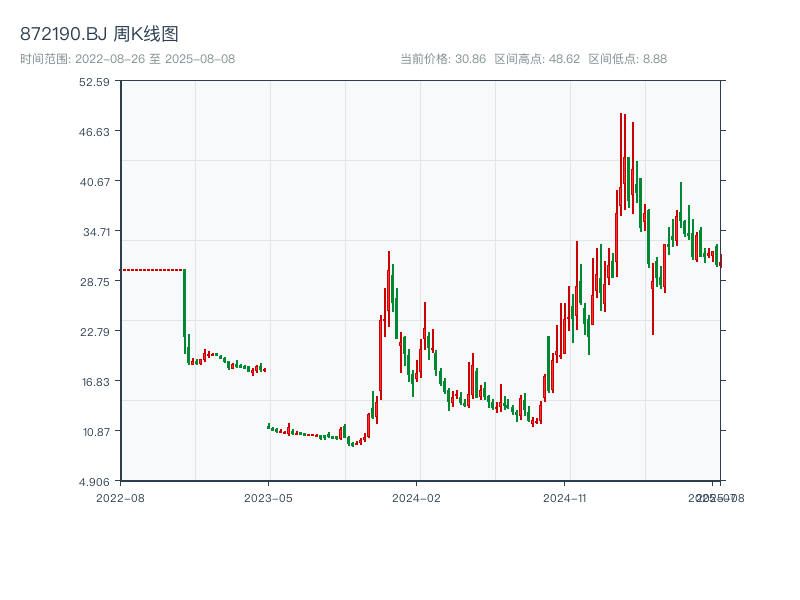
Task: Click the 2024-02 x-axis date label
Action: 416,497
